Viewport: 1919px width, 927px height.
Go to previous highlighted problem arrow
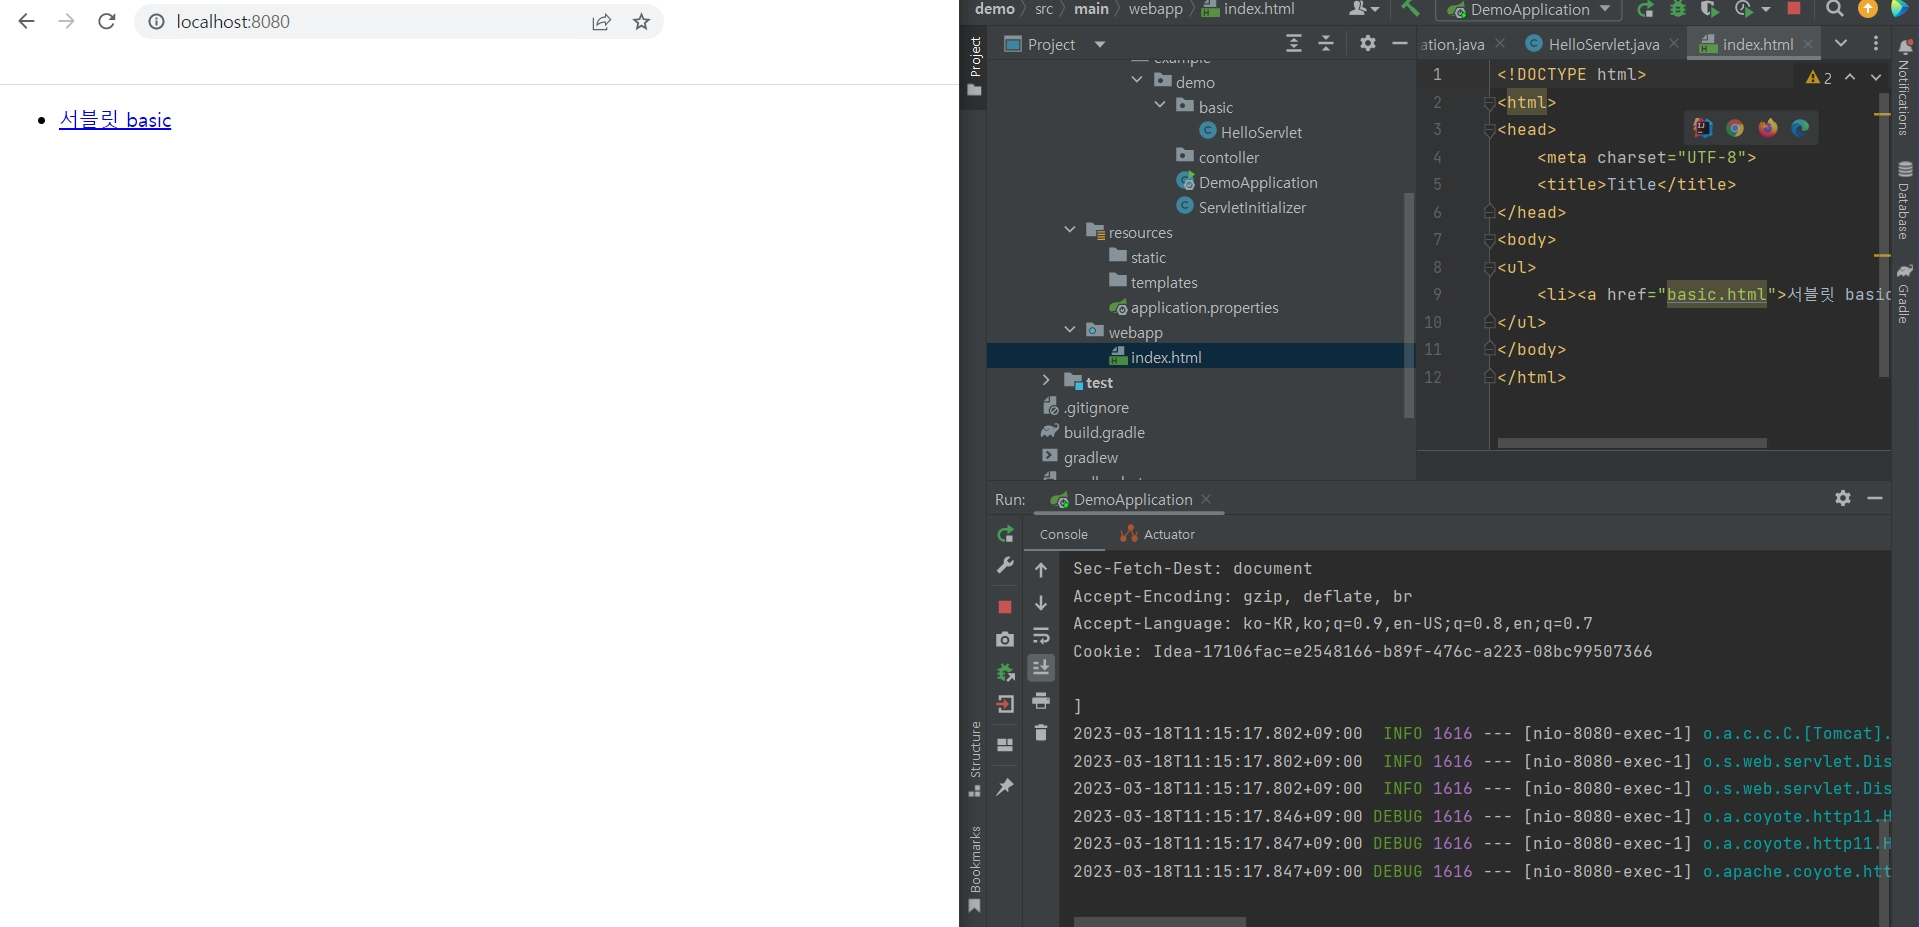tap(1850, 77)
